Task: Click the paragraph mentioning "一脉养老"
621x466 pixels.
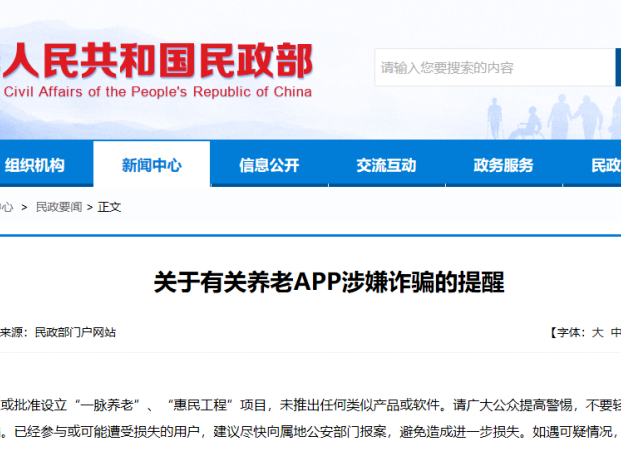Action: tap(310, 405)
